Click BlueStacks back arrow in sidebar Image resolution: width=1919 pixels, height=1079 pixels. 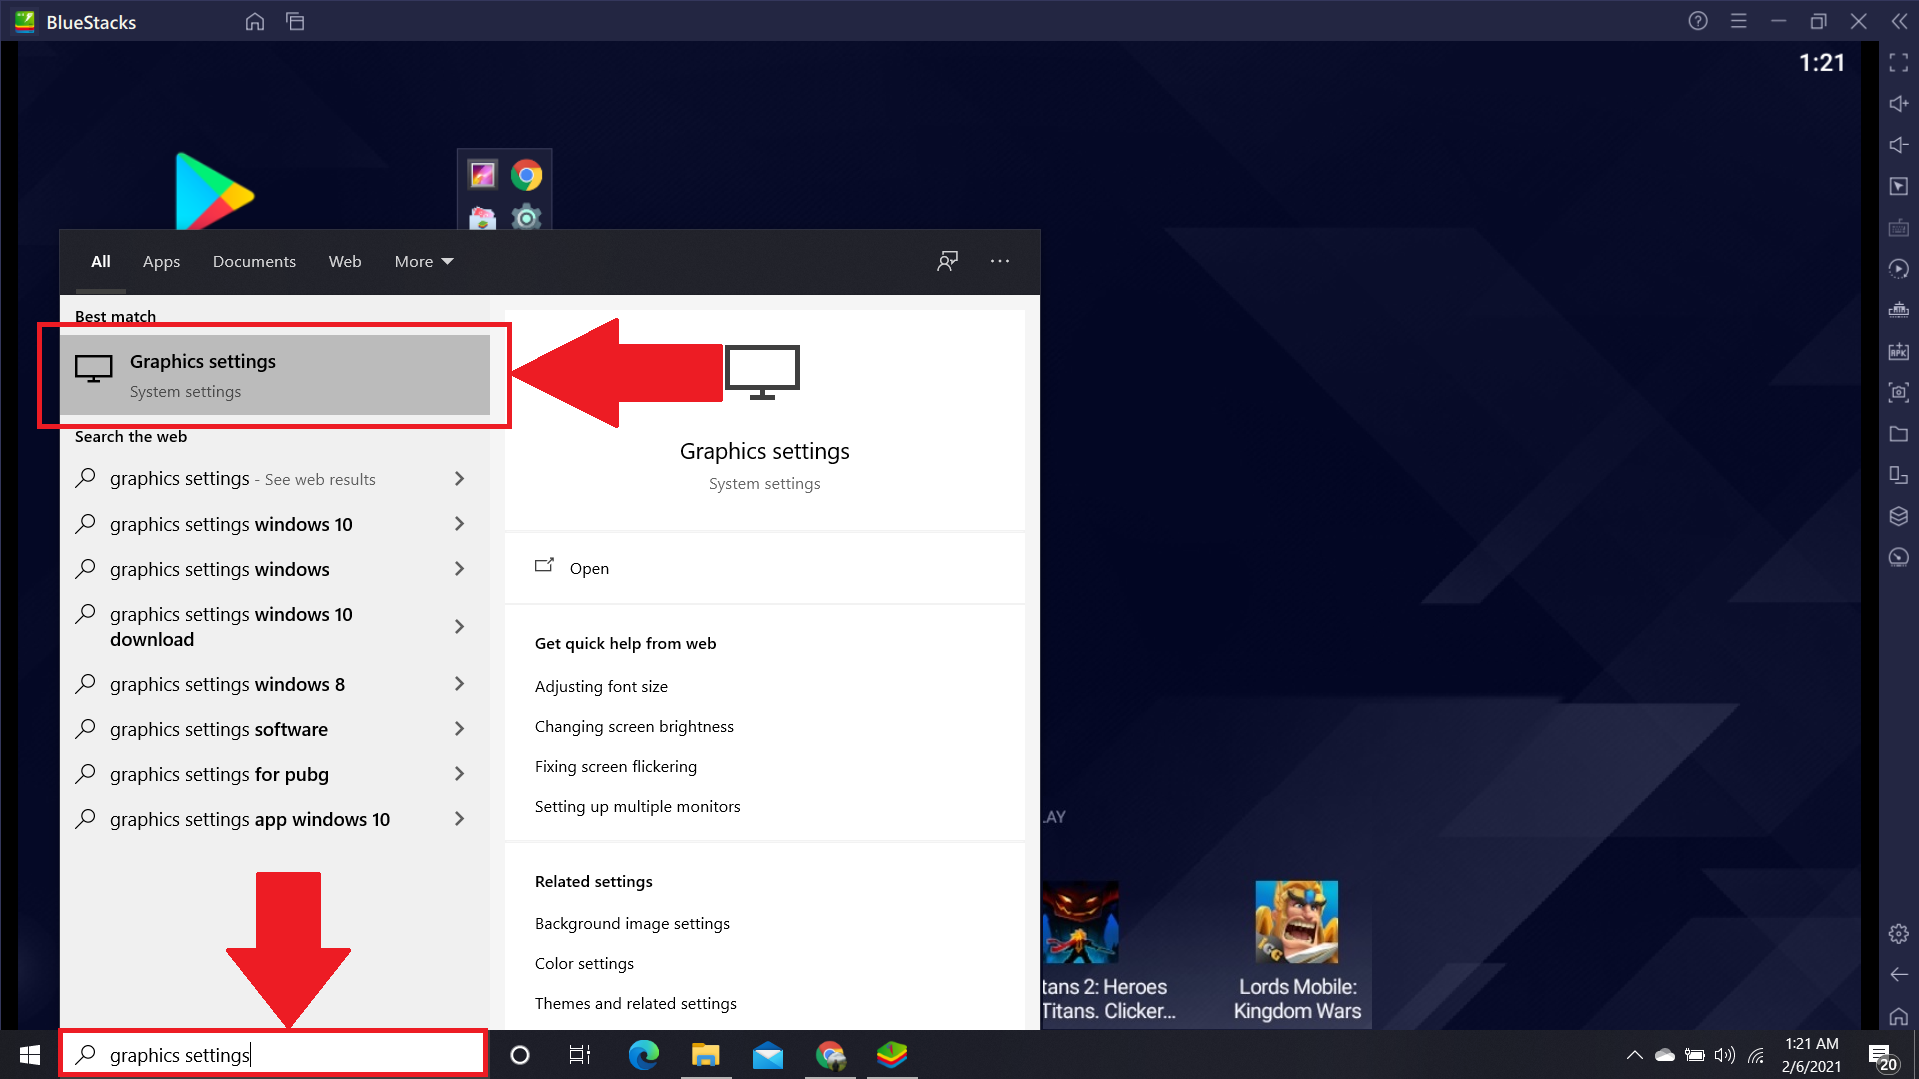[x=1899, y=974]
